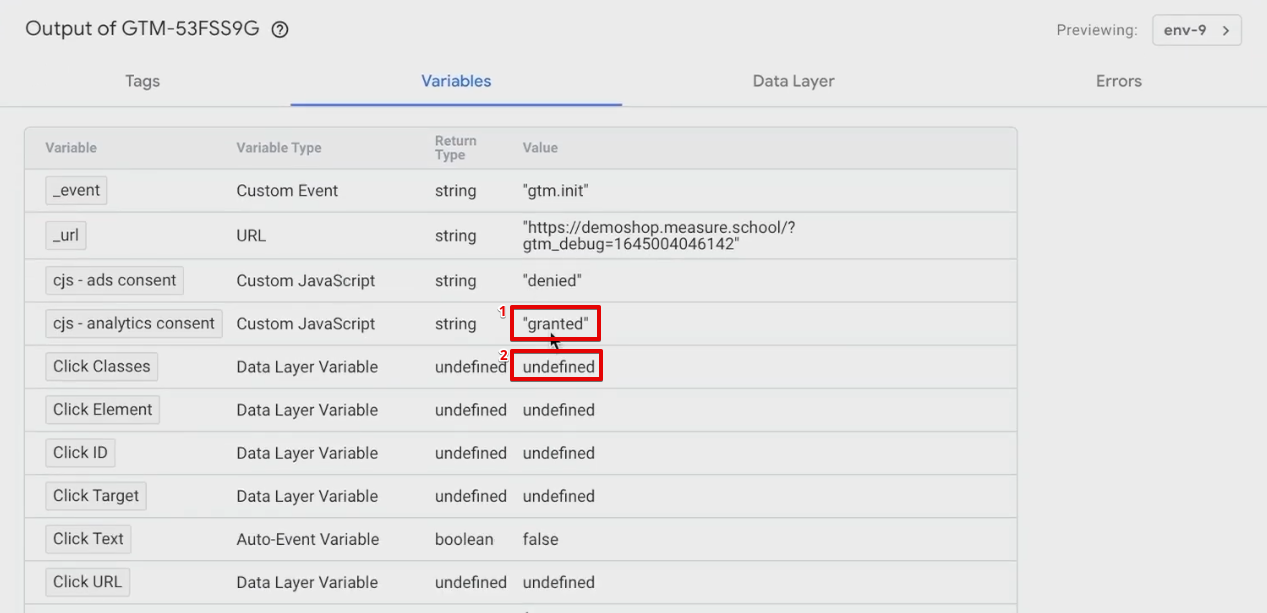Switch to the Tags tab
Image resolution: width=1267 pixels, height=613 pixels.
pyautogui.click(x=142, y=81)
